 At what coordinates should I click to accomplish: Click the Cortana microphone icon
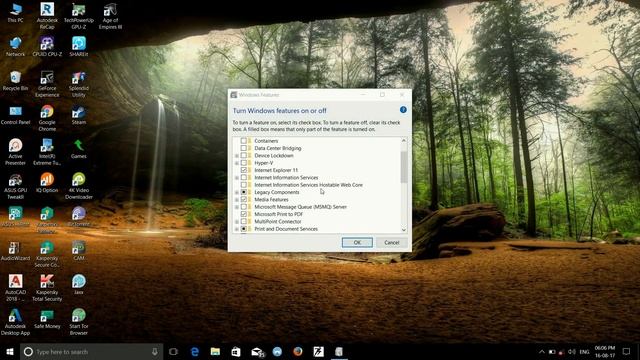click(155, 351)
